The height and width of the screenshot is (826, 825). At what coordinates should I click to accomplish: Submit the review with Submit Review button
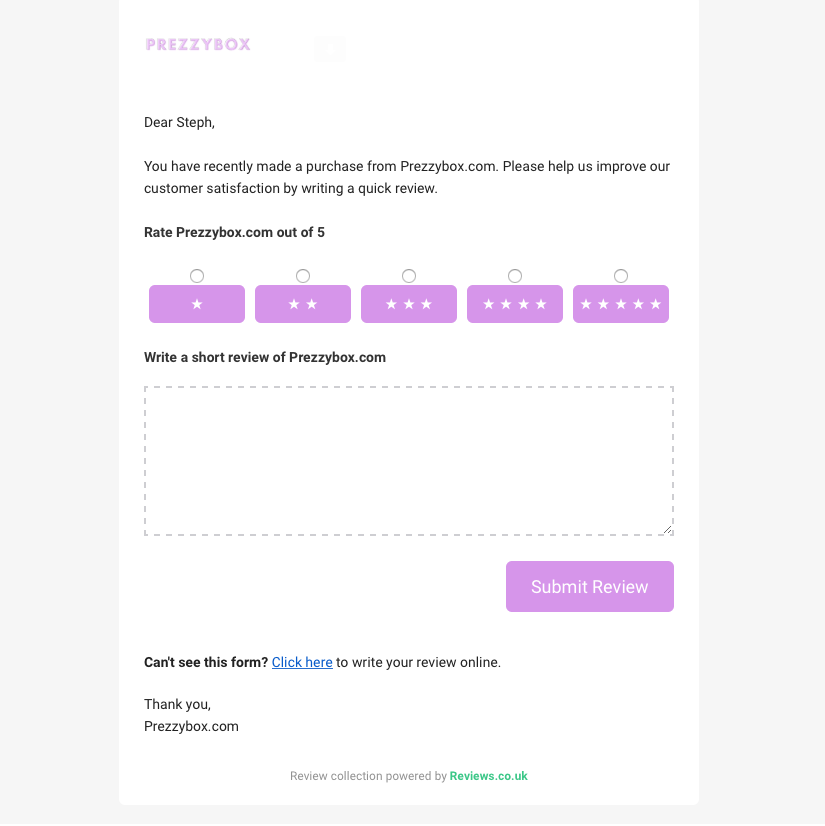(x=590, y=587)
